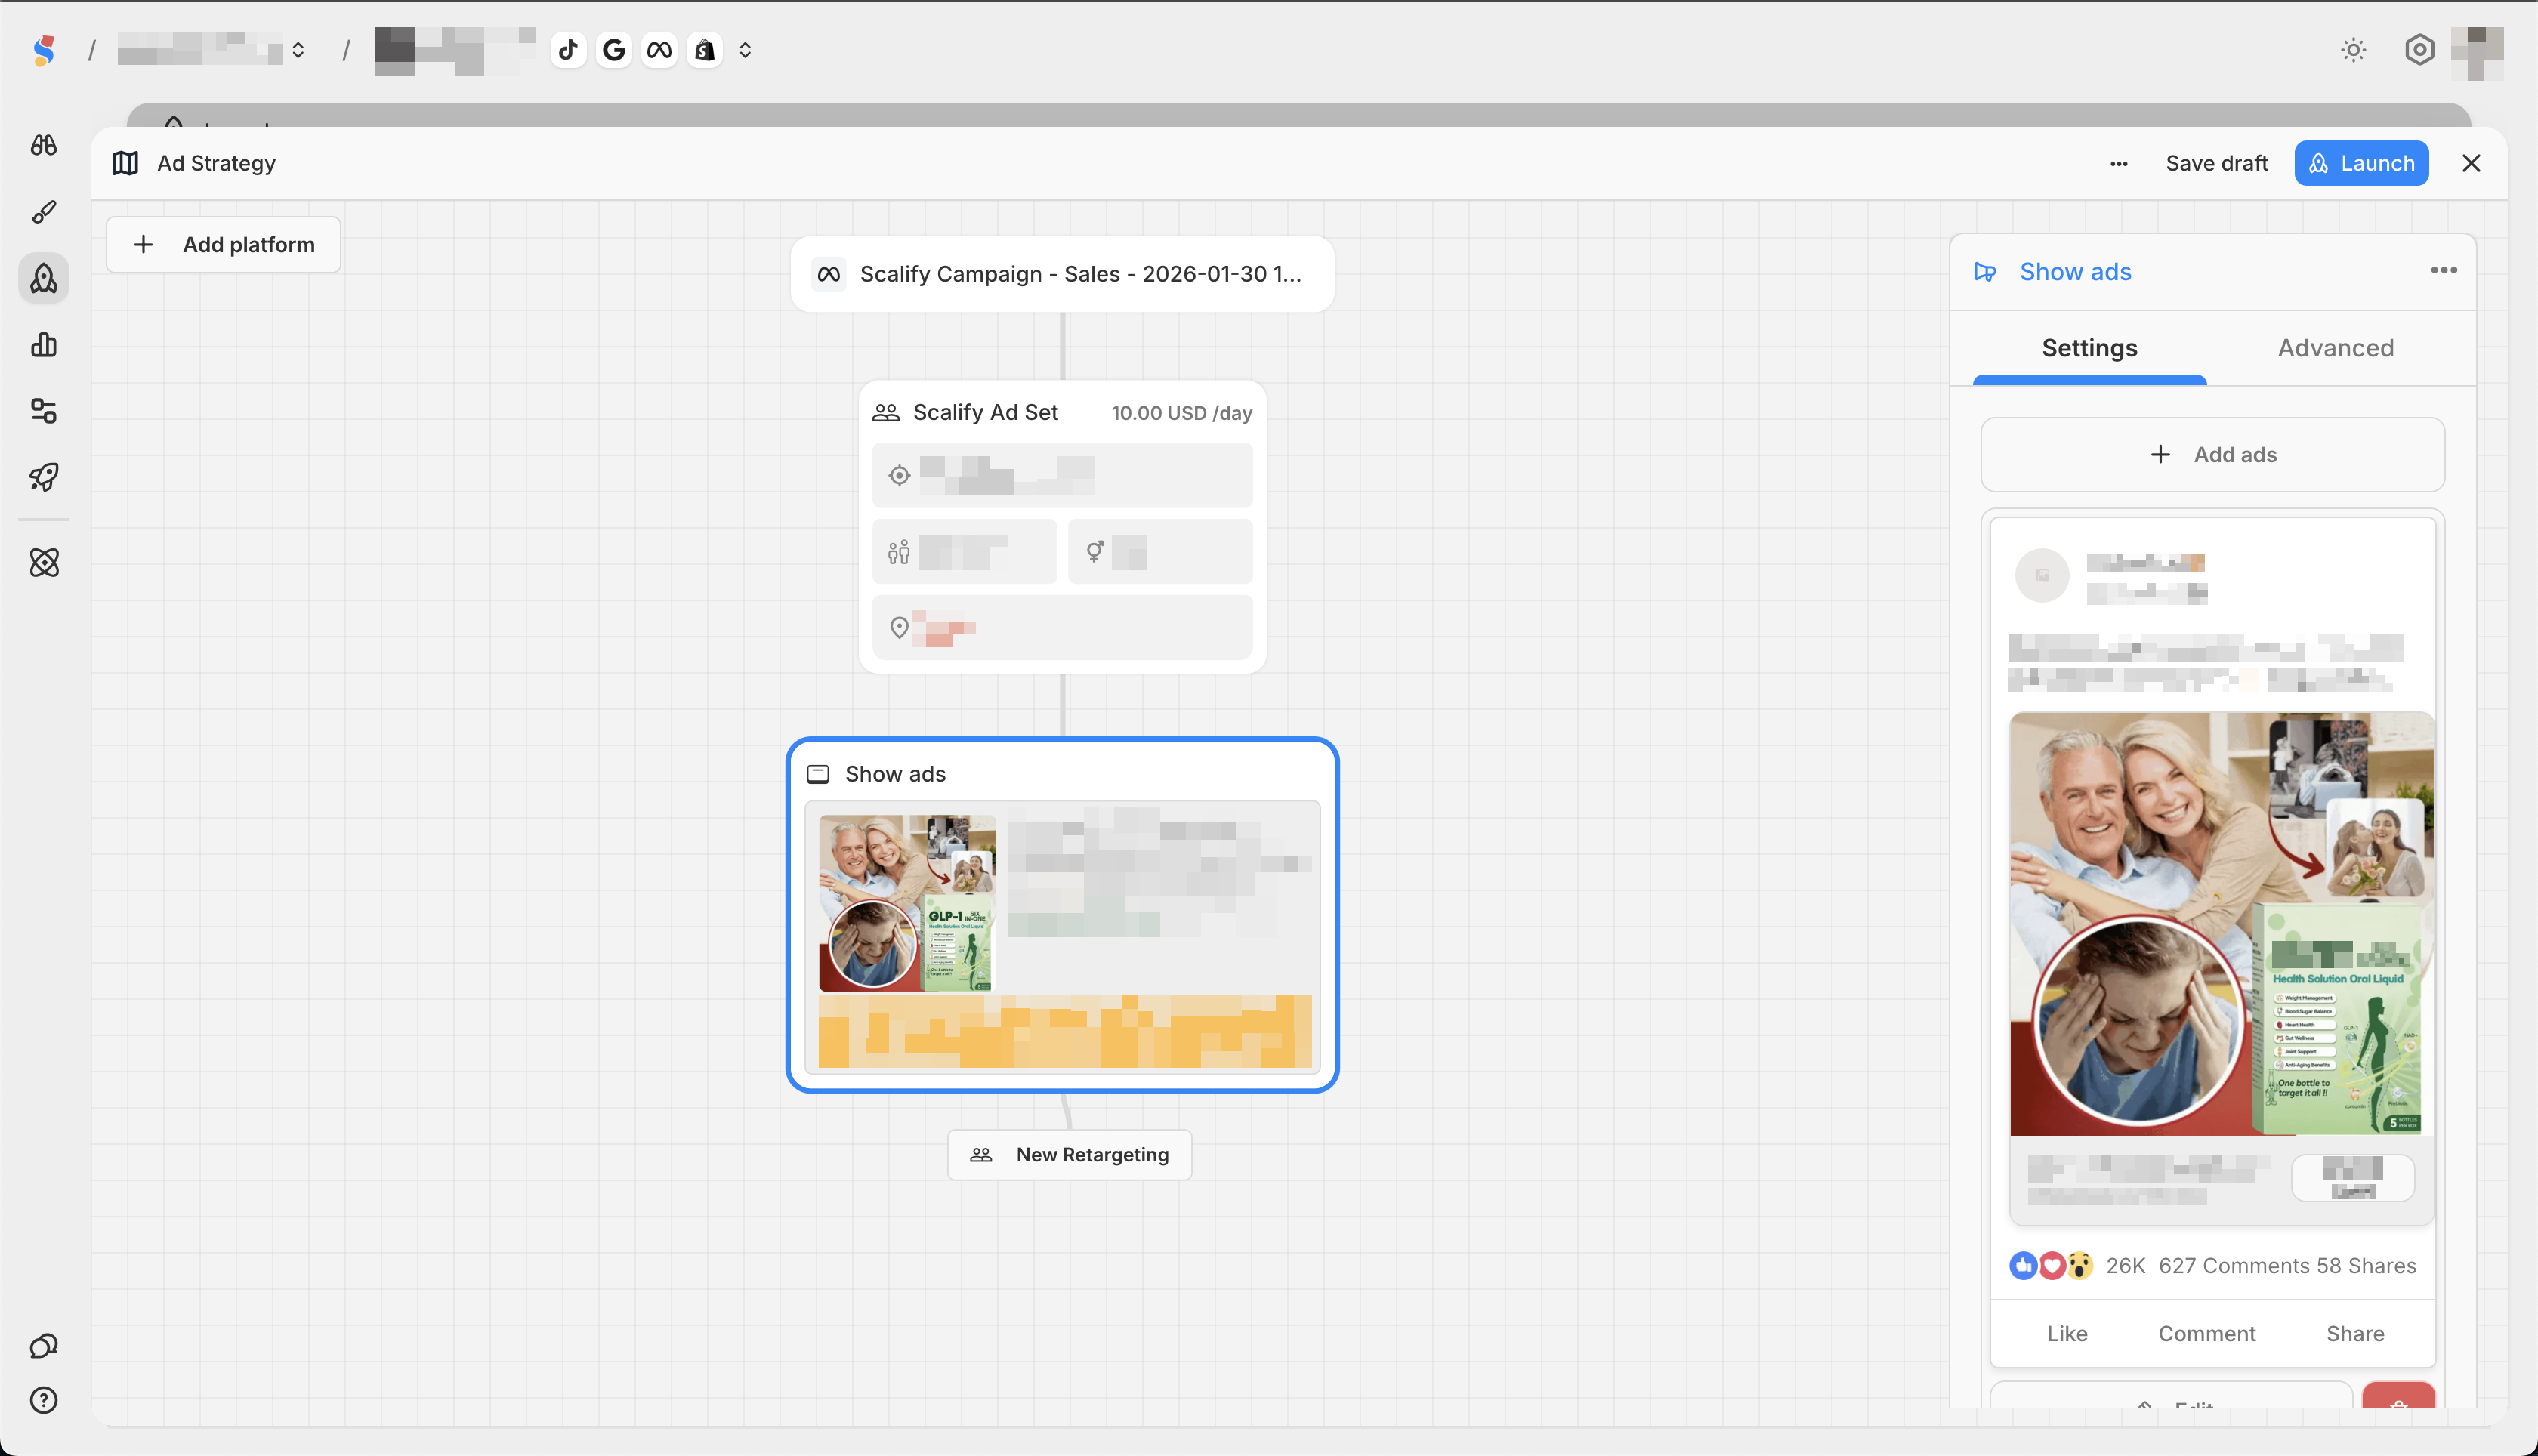Viewport: 2538px width, 1456px height.
Task: Open the chat bubbles icon at sidebar bottom
Action: tap(44, 1346)
